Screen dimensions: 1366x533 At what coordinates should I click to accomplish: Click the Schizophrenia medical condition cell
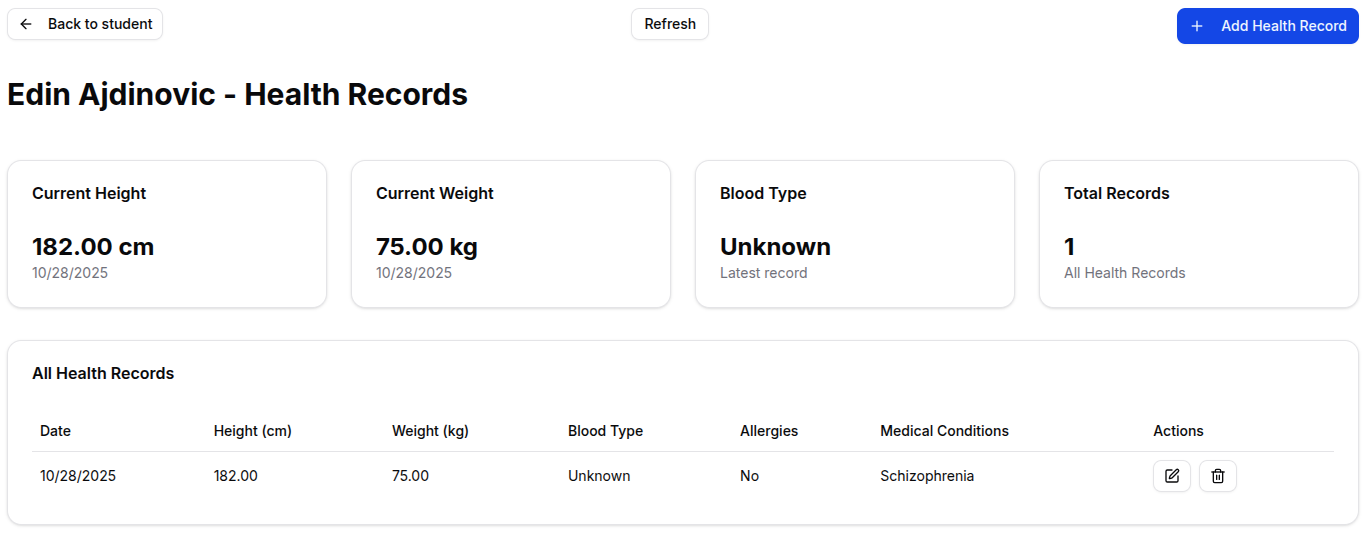pyautogui.click(x=927, y=476)
